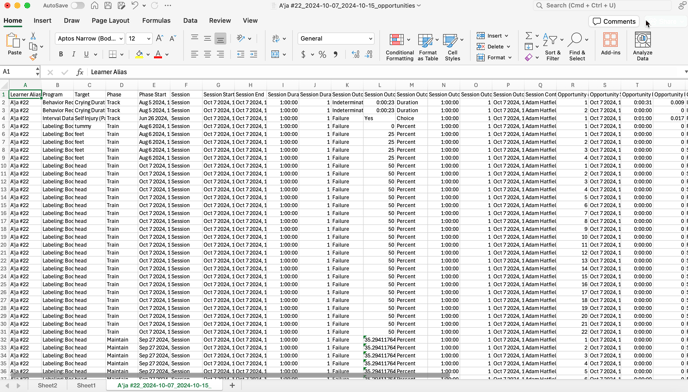Open the Insert ribbon tab
Viewport: 688px width, 392px height.
[43, 21]
